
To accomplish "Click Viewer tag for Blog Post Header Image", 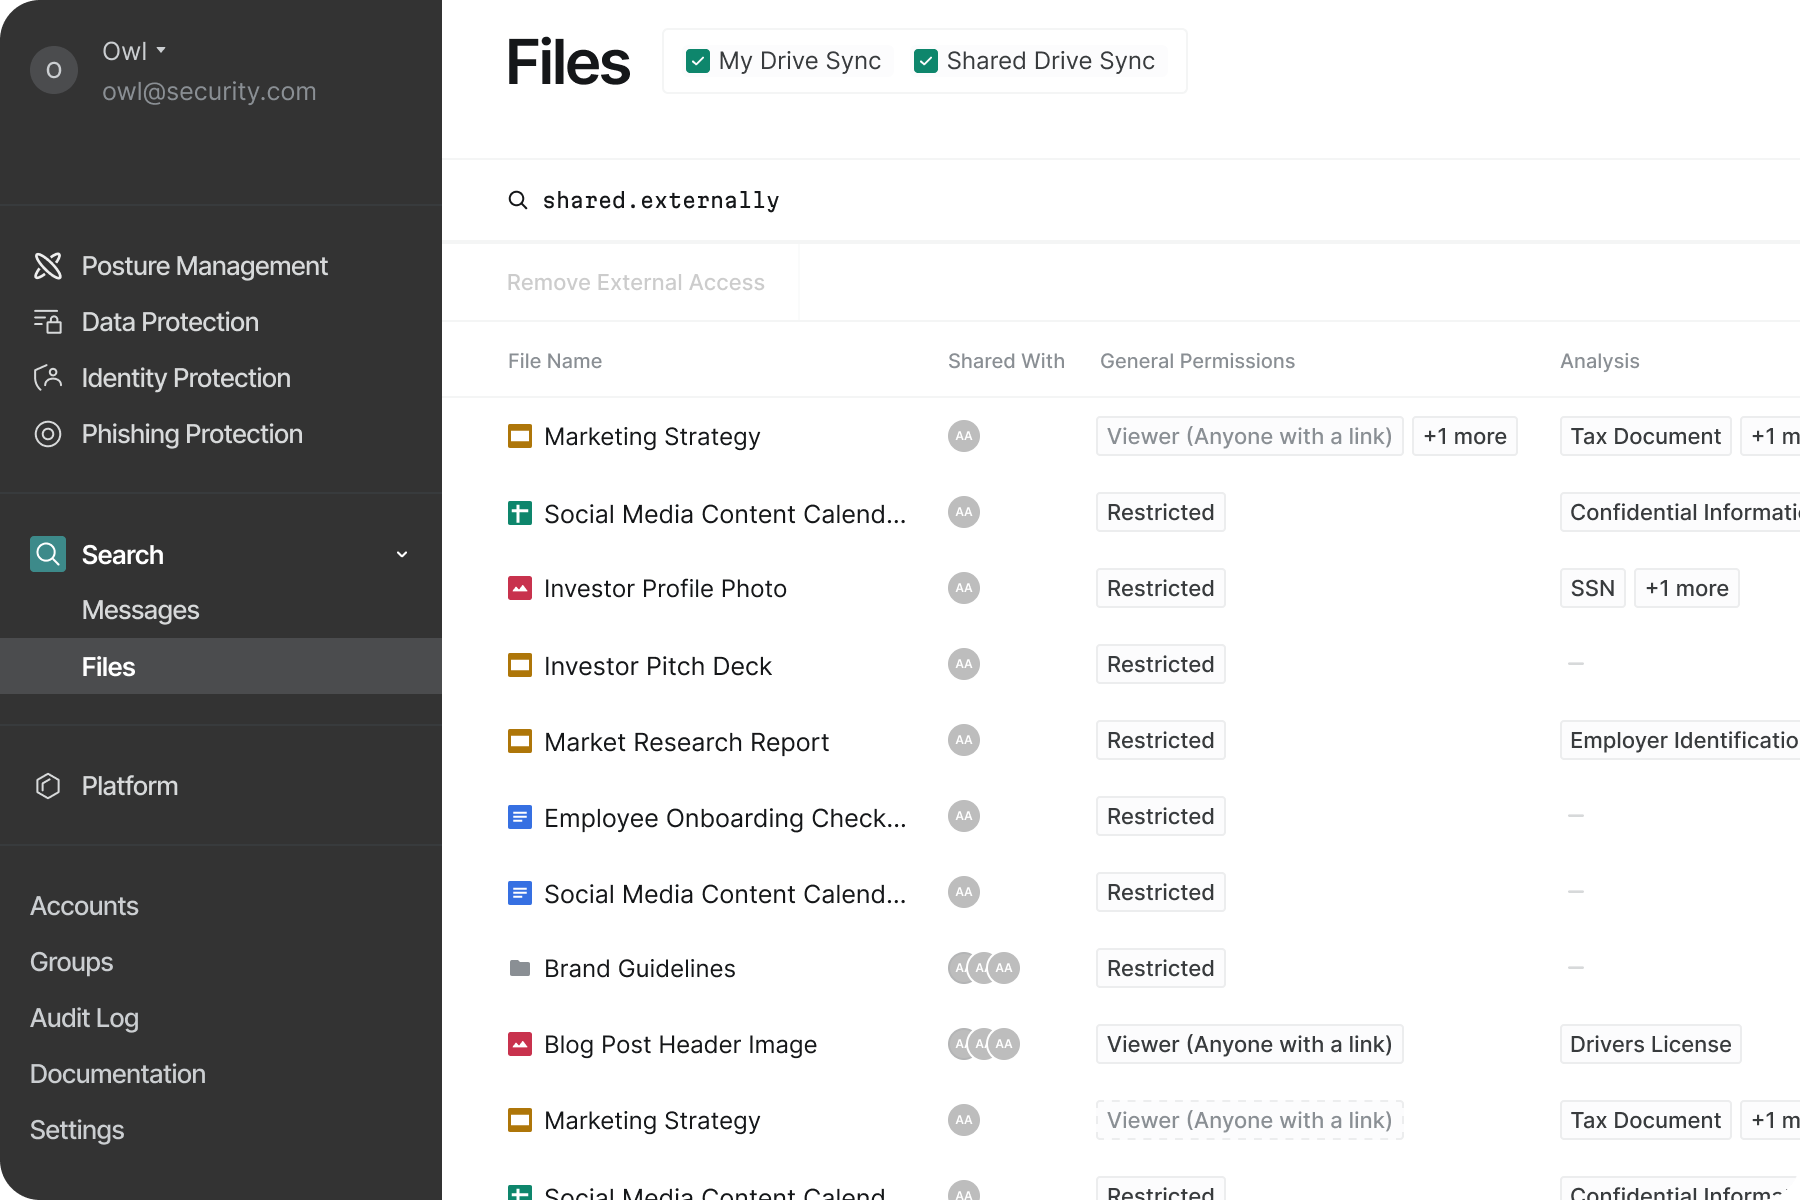I will tap(1249, 1044).
